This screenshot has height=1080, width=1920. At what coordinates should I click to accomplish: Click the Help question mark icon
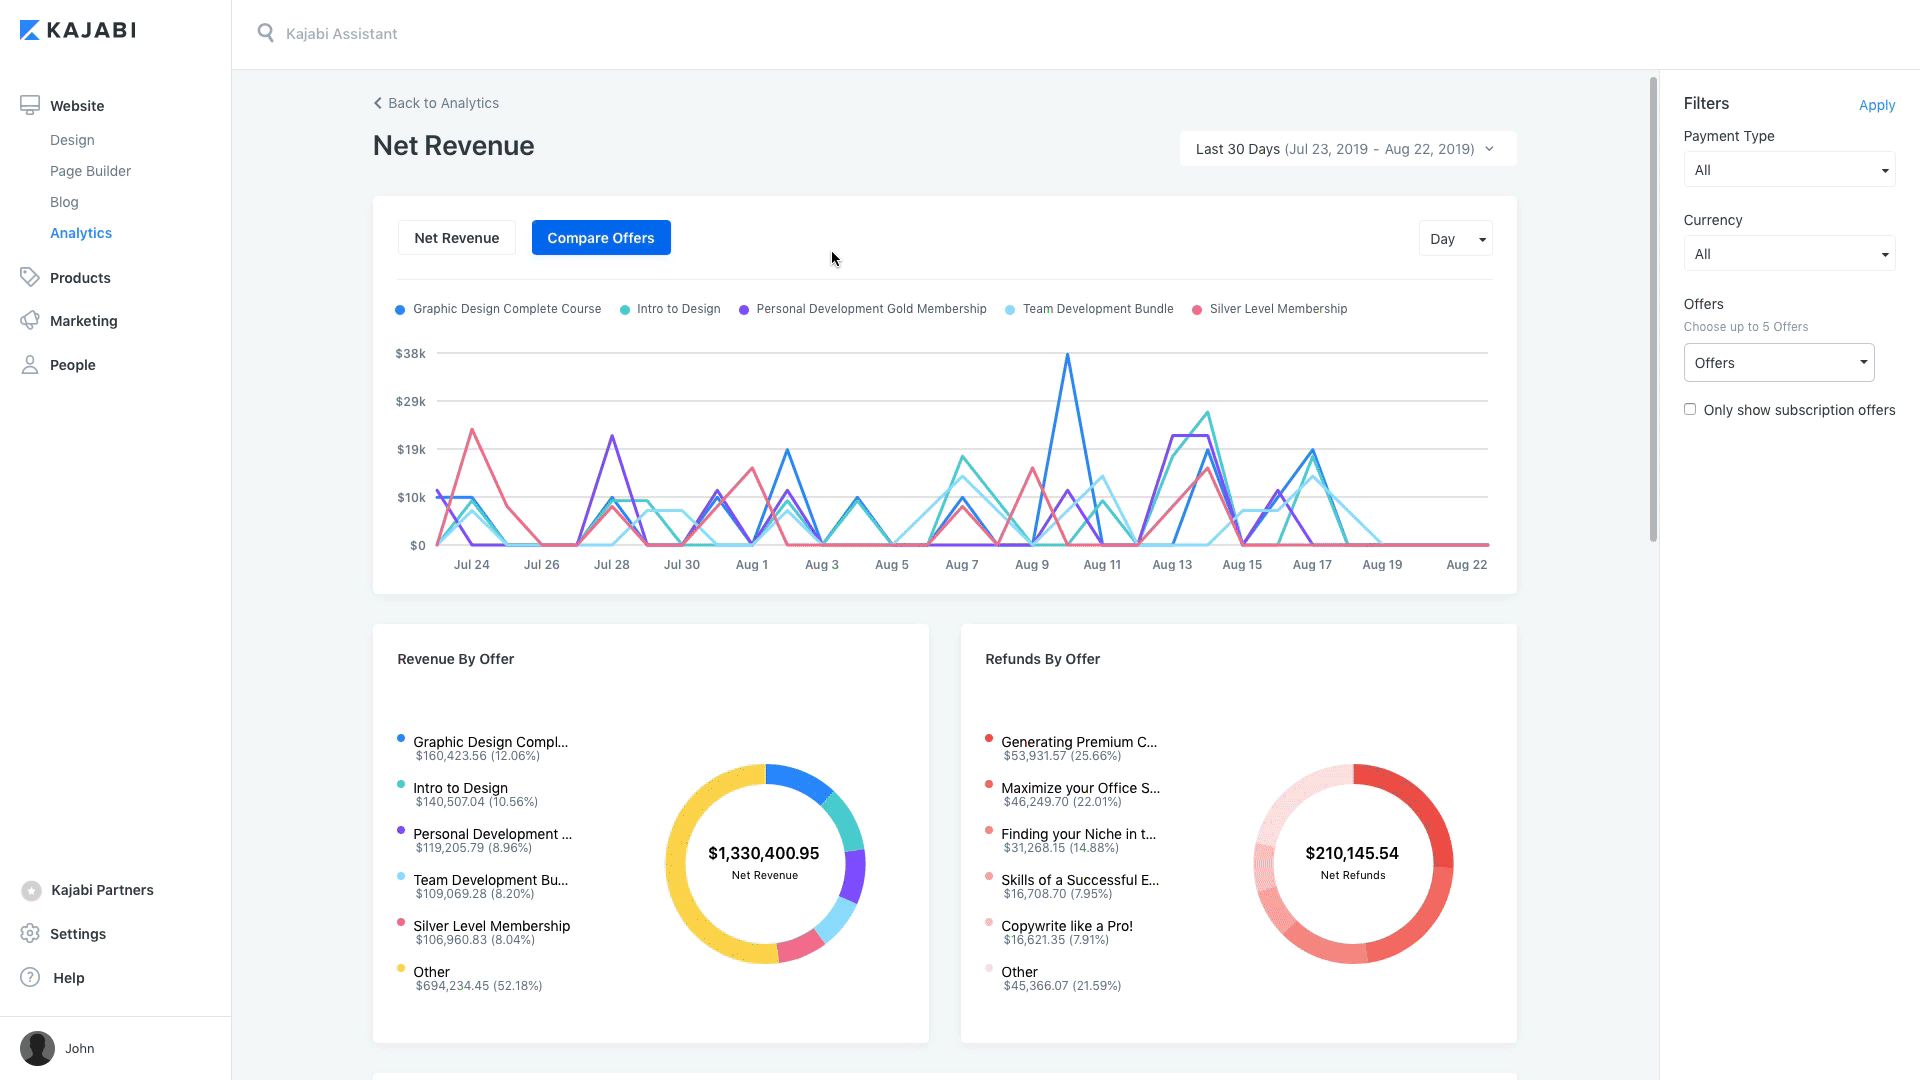(x=30, y=977)
